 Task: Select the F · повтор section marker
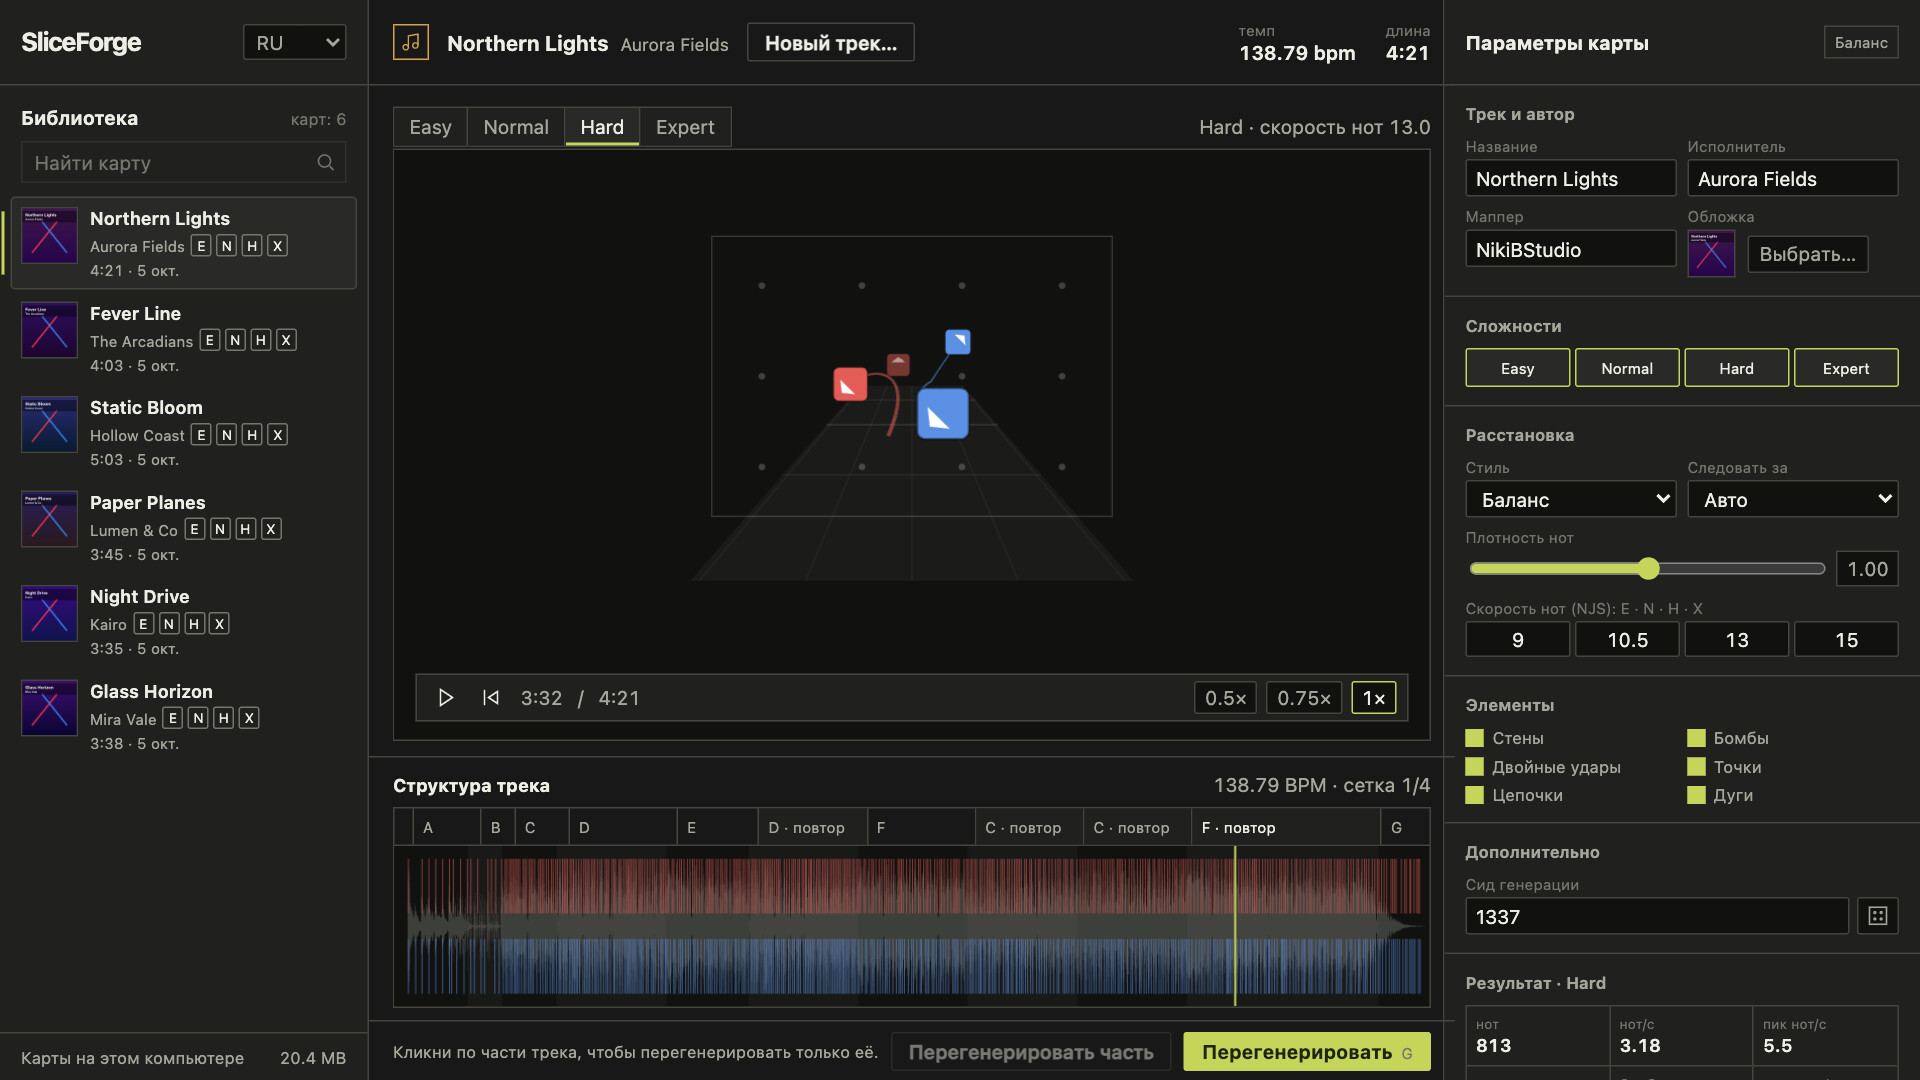1285,828
